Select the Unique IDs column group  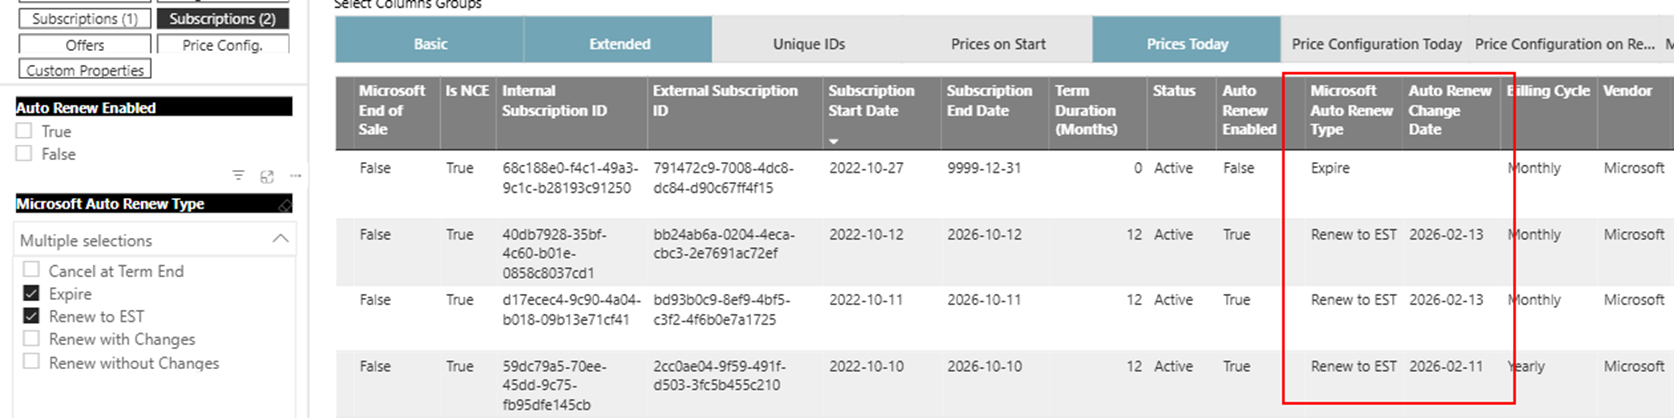click(x=808, y=44)
